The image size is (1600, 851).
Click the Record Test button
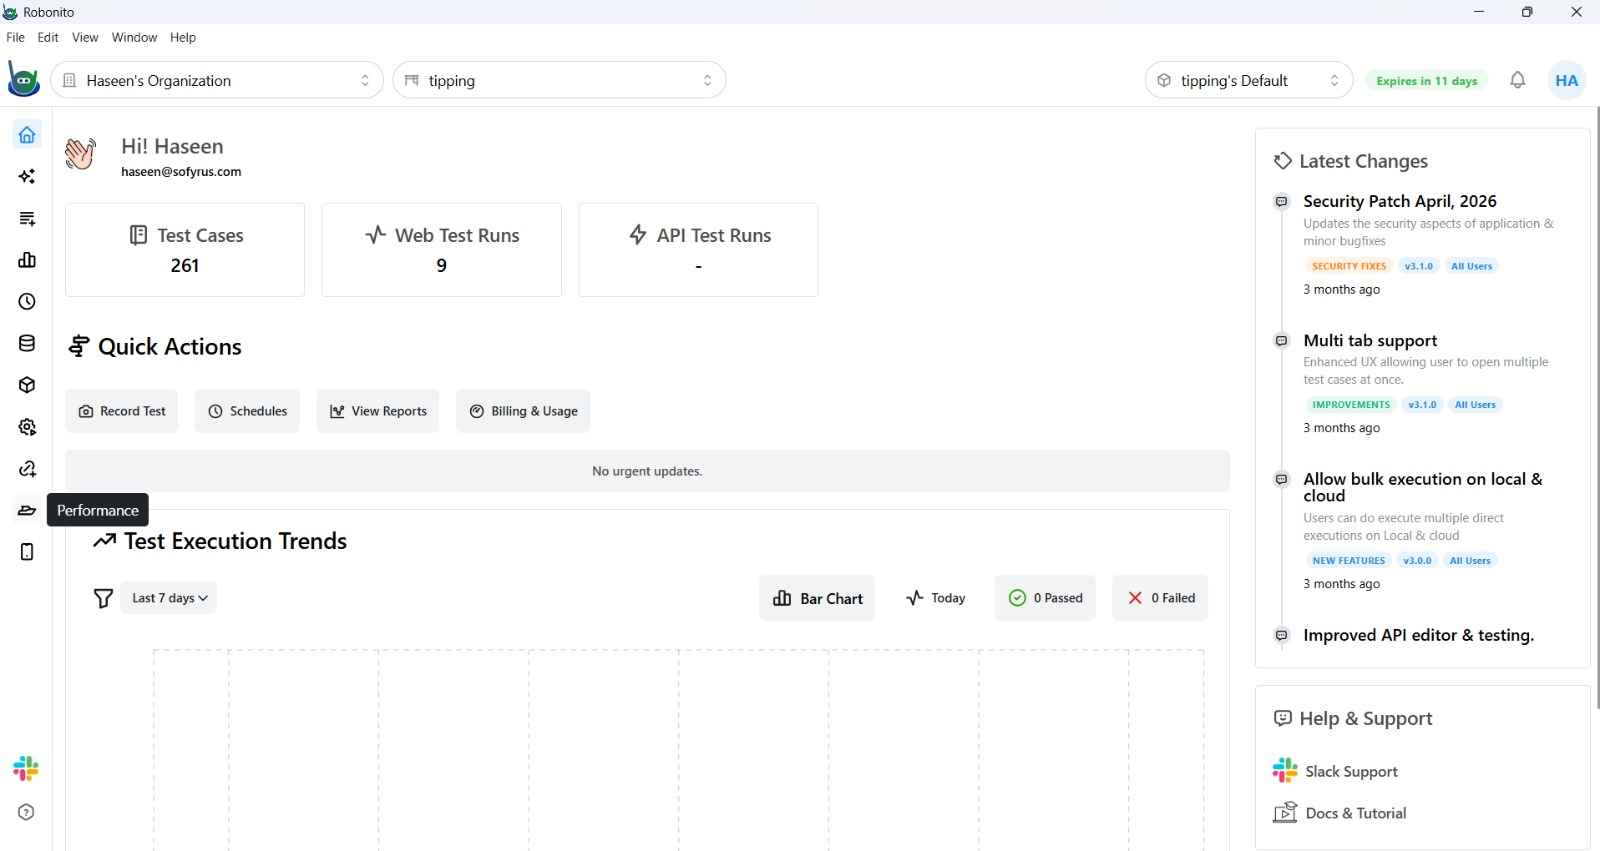pos(122,411)
